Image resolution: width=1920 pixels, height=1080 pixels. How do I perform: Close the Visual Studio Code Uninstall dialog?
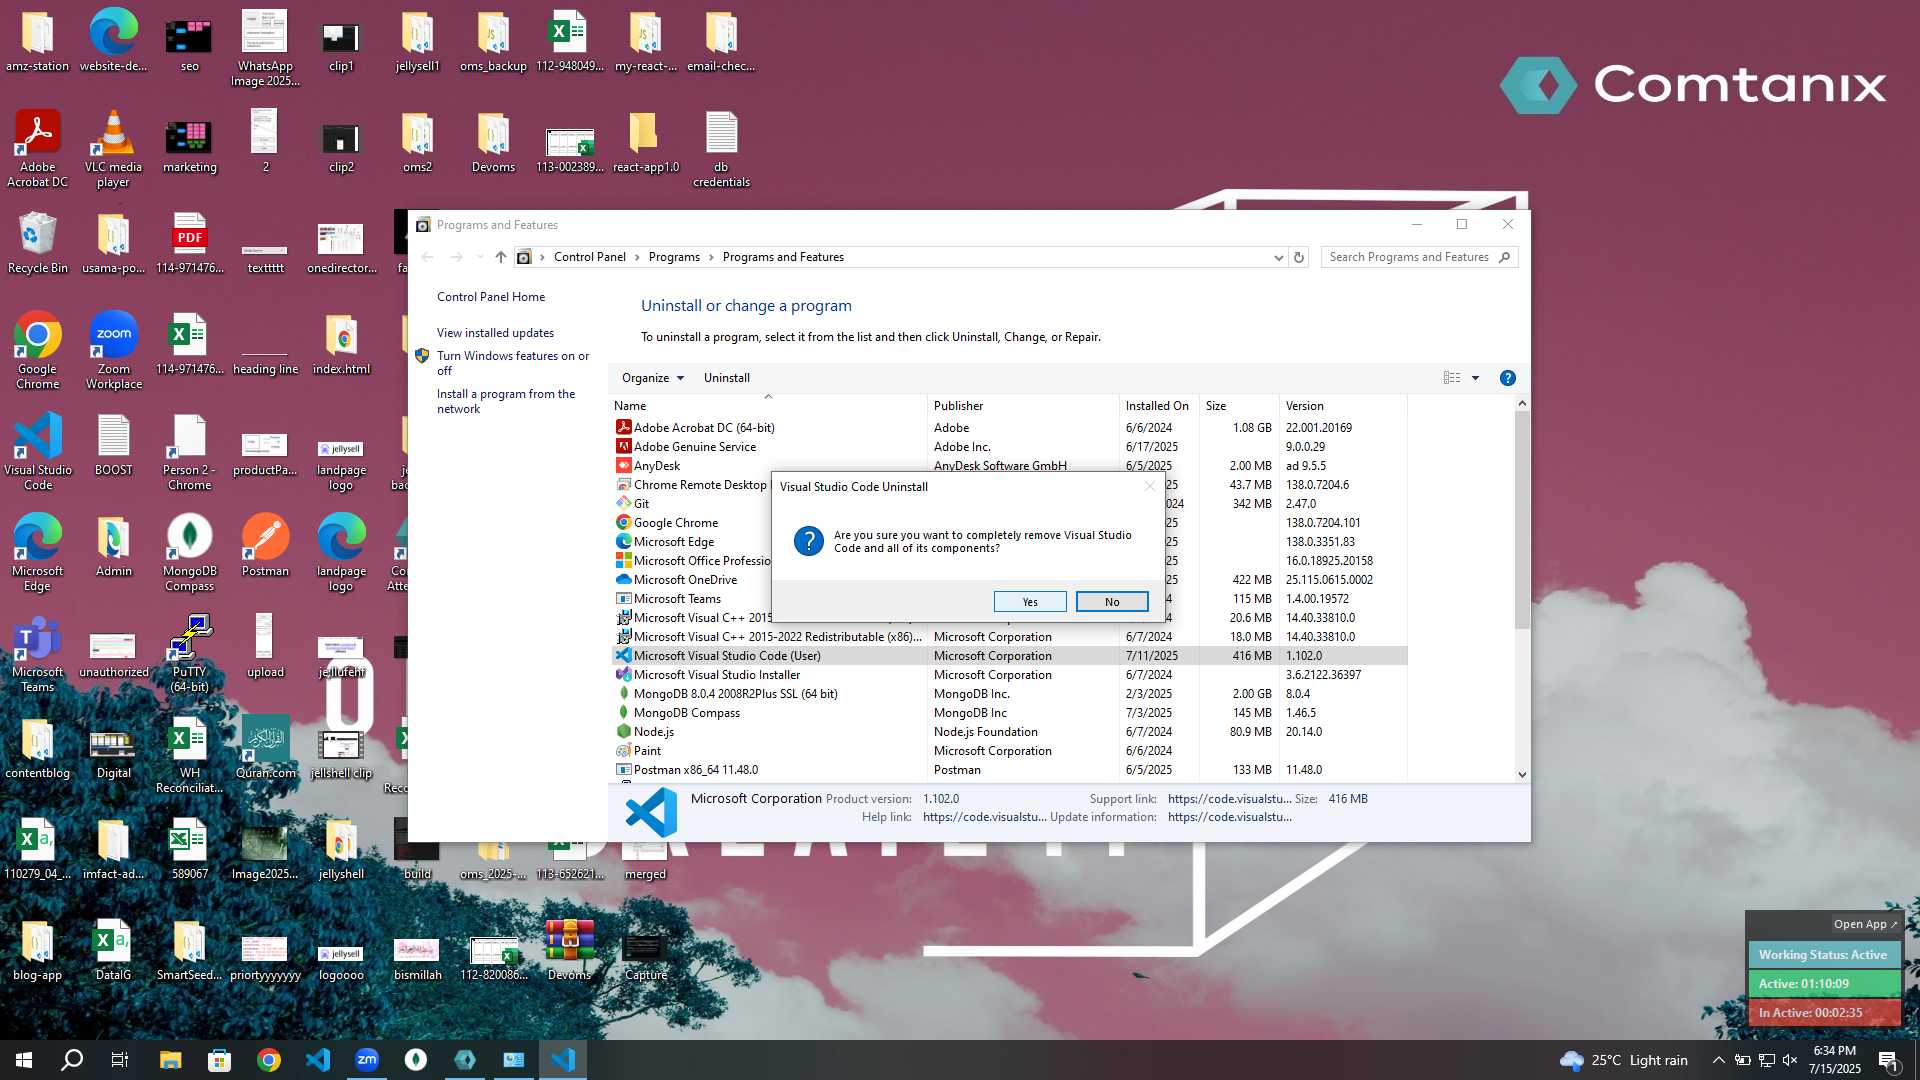click(x=1149, y=487)
